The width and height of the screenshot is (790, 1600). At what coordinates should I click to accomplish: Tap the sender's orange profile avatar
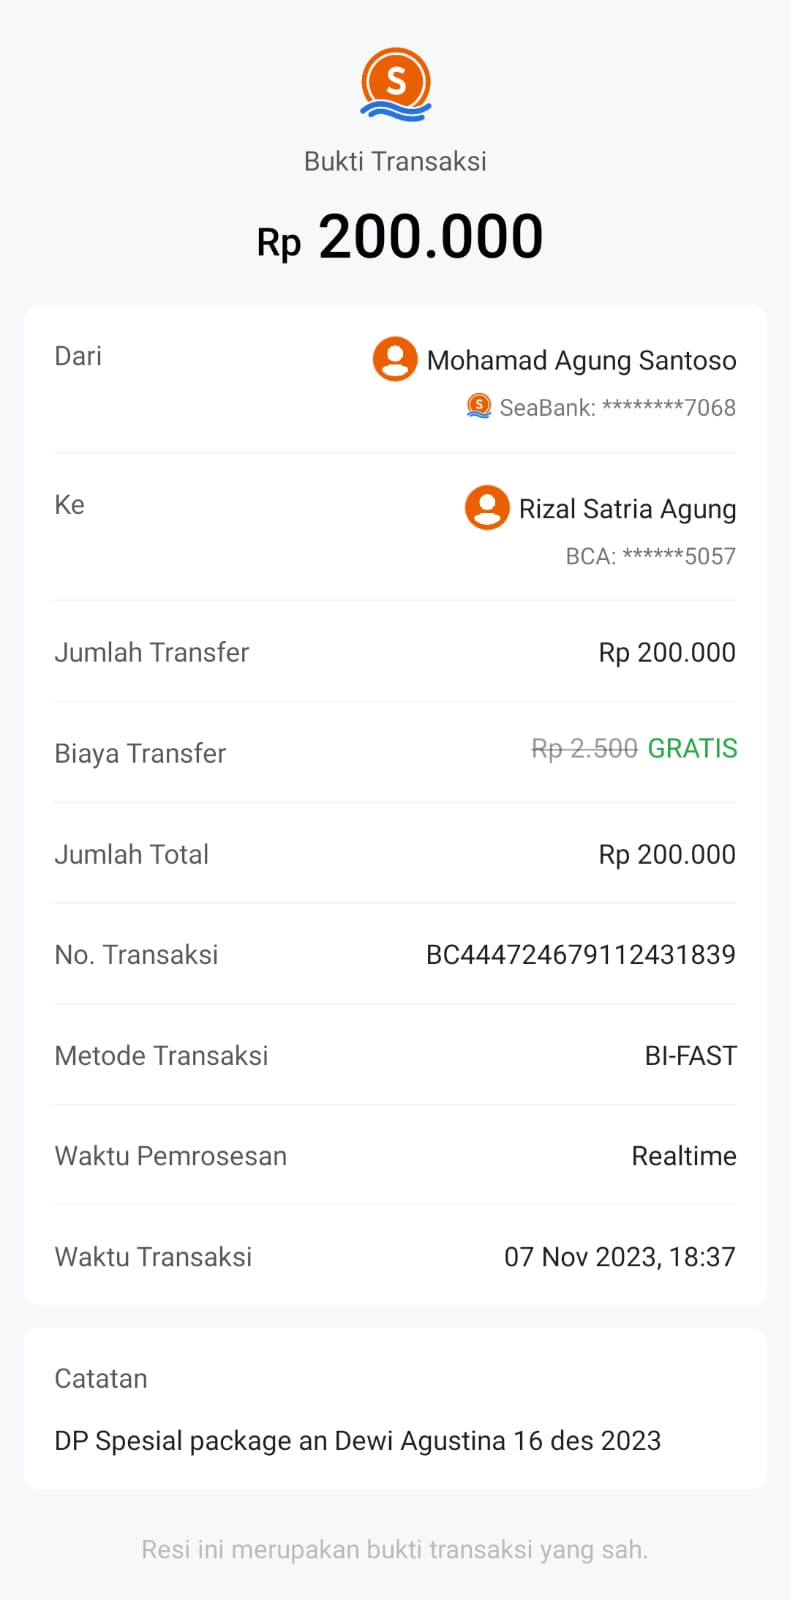click(x=395, y=359)
